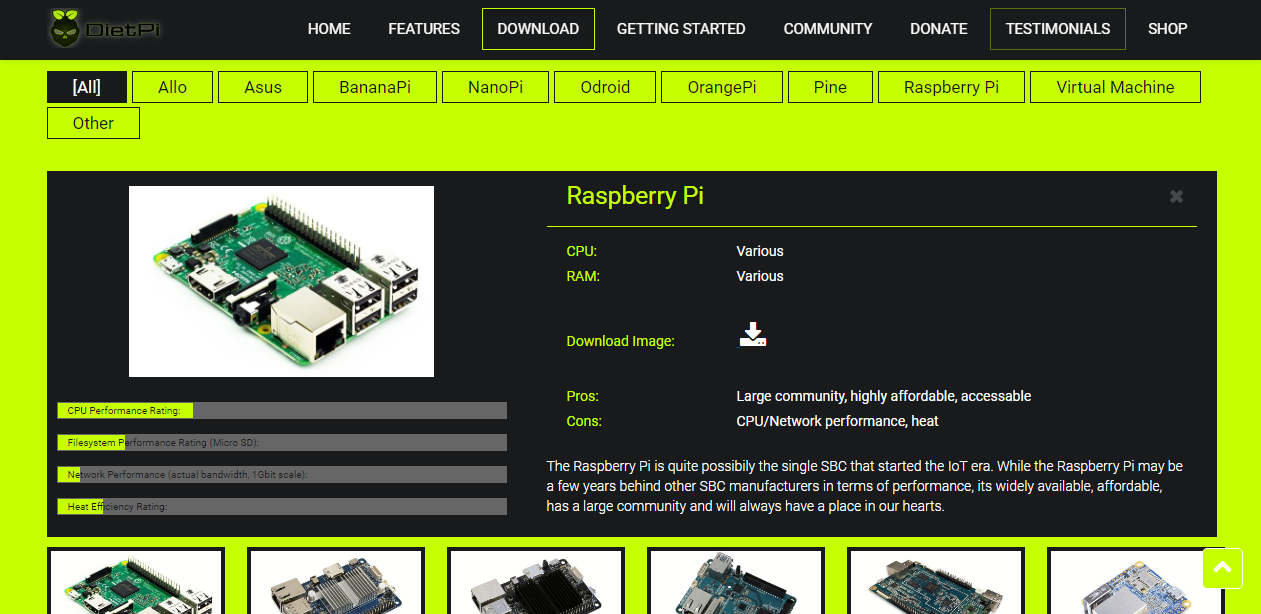Filter devices by Pine
Viewport: 1261px width, 614px height.
(830, 87)
